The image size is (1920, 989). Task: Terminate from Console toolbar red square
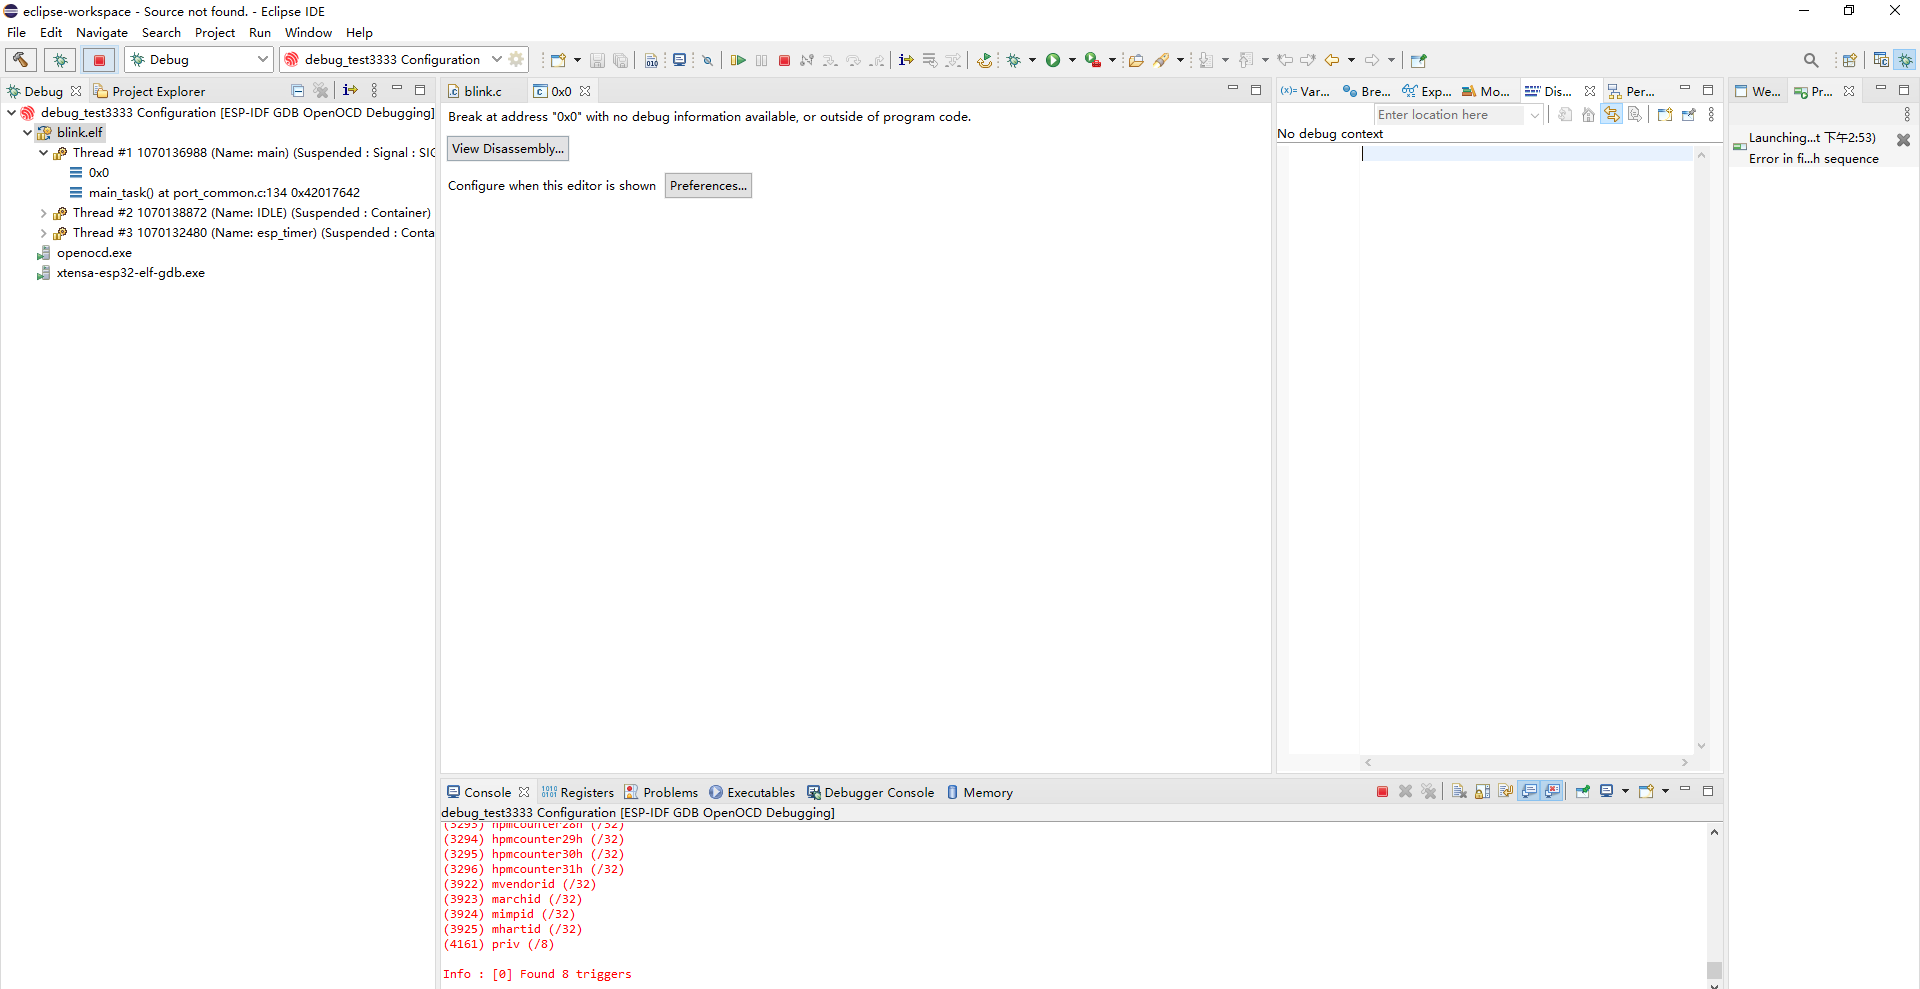click(1383, 792)
